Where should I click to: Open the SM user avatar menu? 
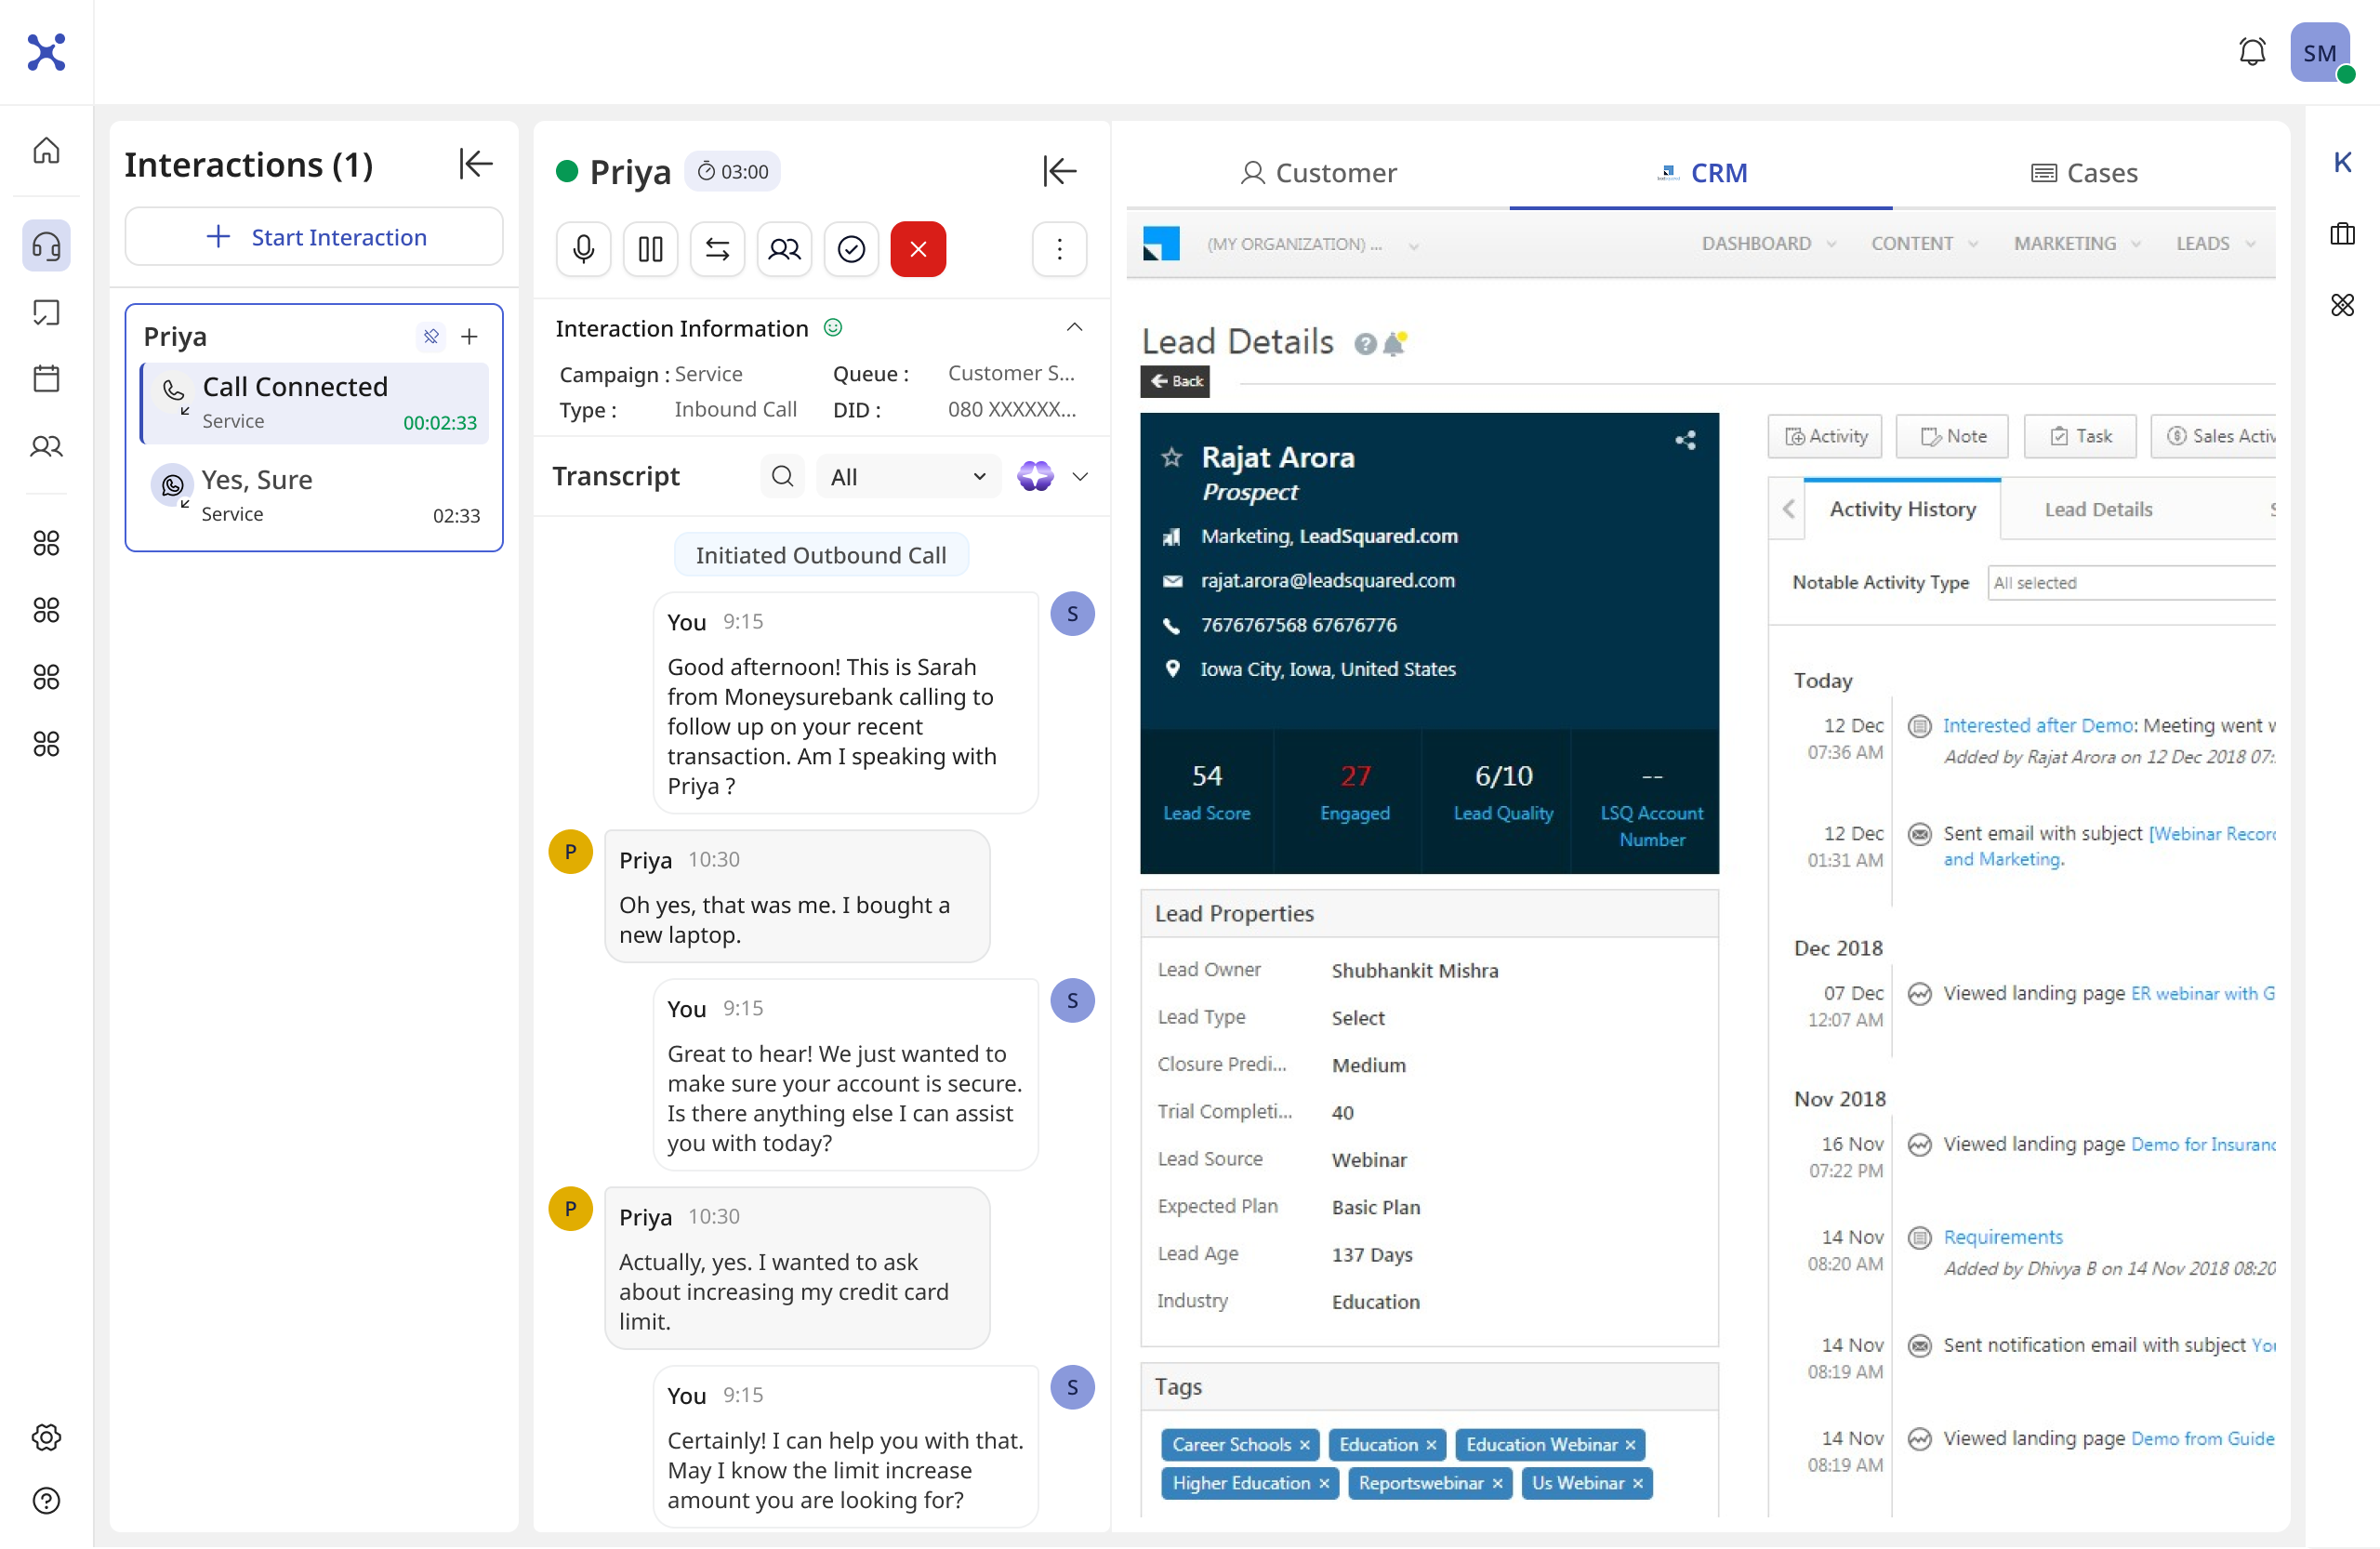click(x=2320, y=52)
